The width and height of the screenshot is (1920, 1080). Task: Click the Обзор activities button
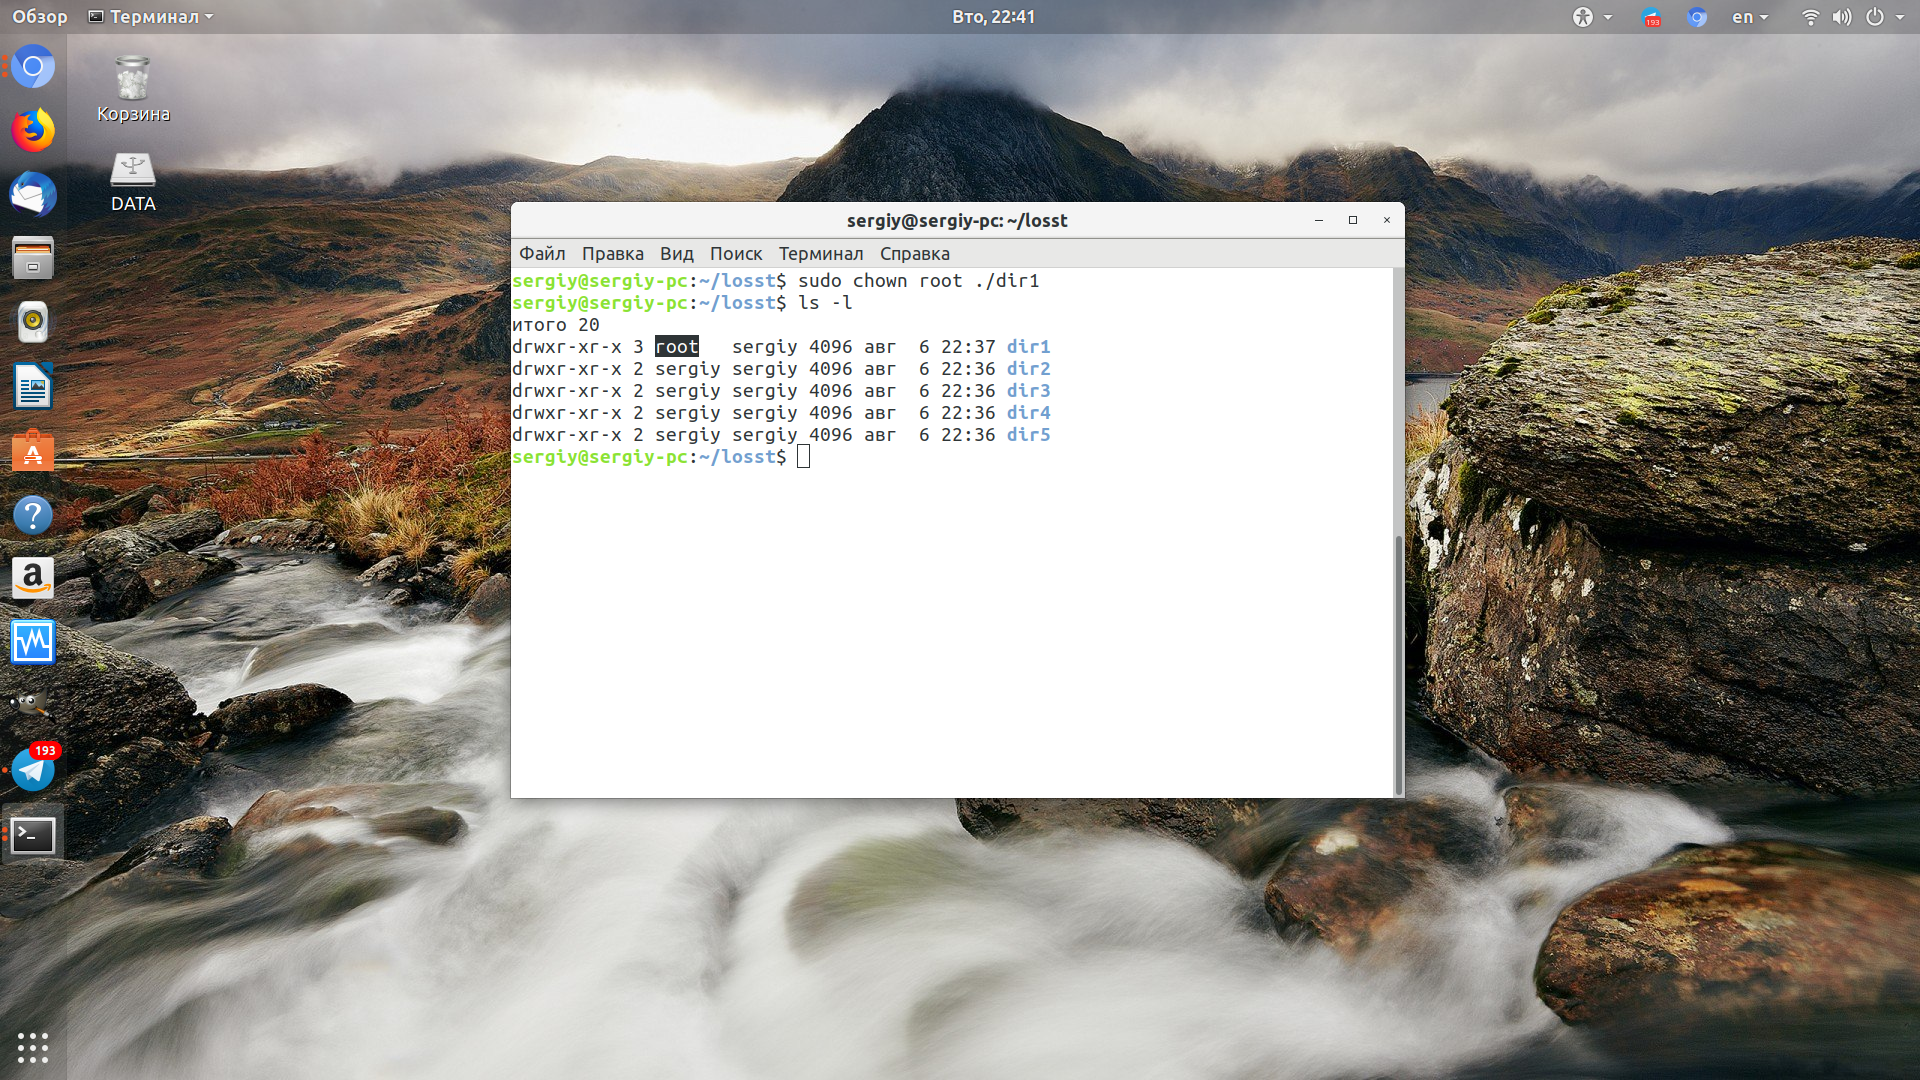tap(40, 17)
